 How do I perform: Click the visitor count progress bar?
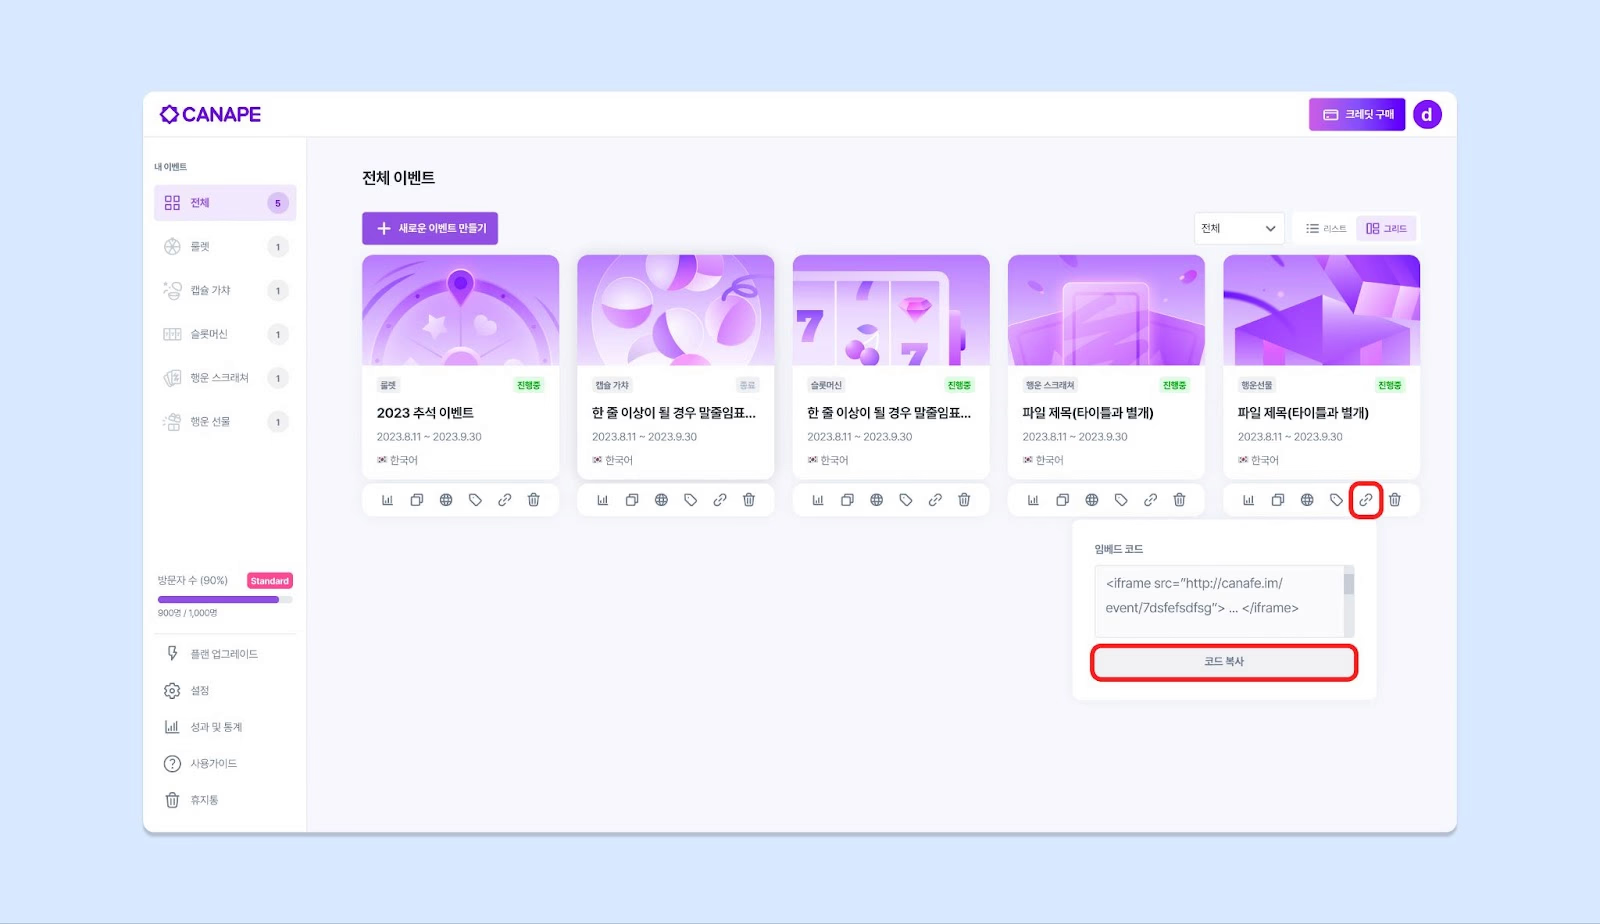(225, 600)
